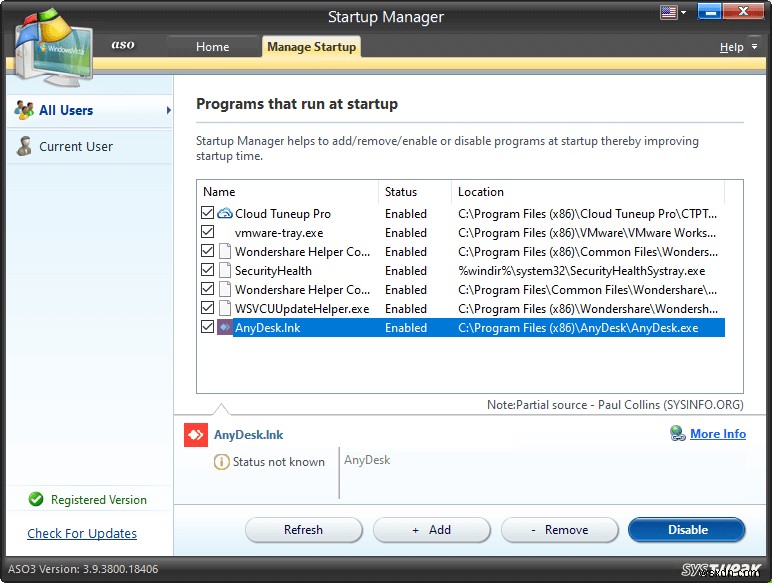The width and height of the screenshot is (772, 583).
Task: Open the Help dropdown arrow
Action: (x=754, y=46)
